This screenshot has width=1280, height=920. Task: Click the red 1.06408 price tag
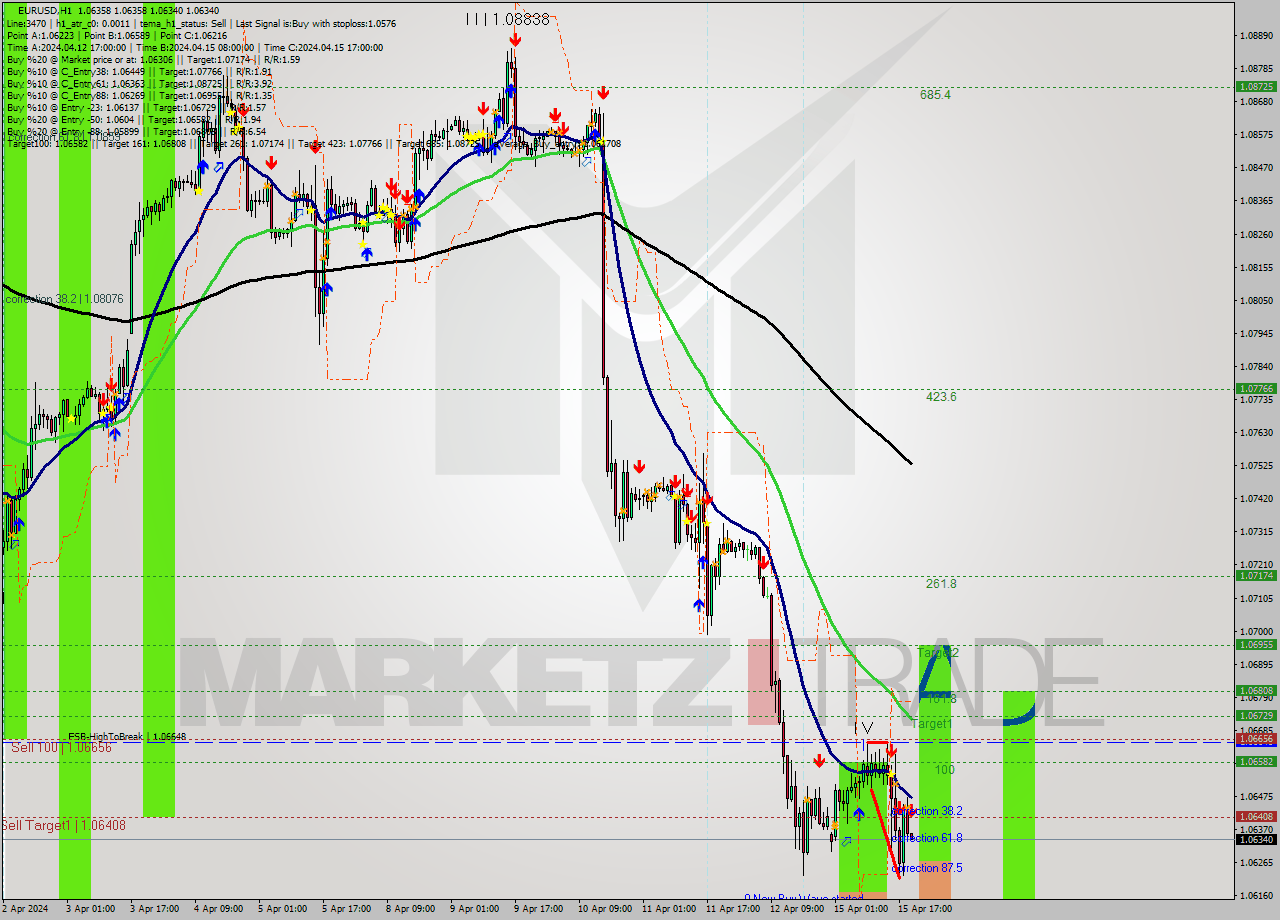tap(1256, 817)
